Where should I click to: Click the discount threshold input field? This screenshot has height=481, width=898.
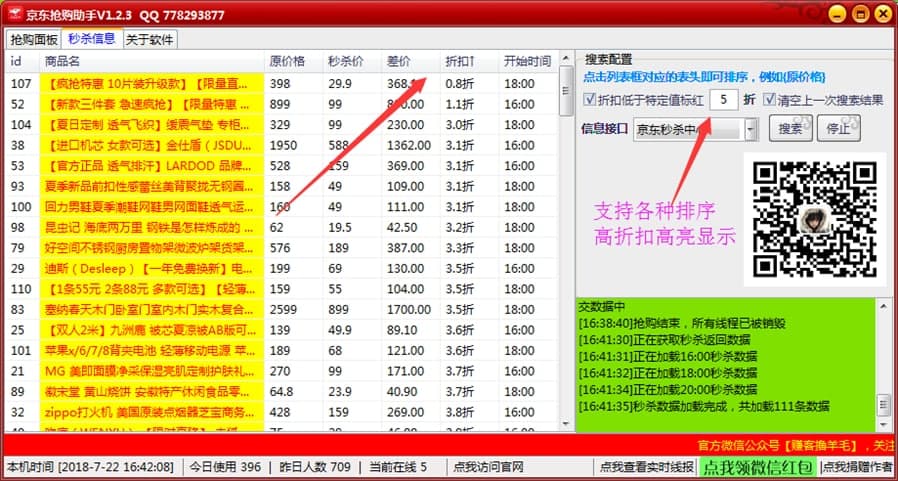[724, 100]
